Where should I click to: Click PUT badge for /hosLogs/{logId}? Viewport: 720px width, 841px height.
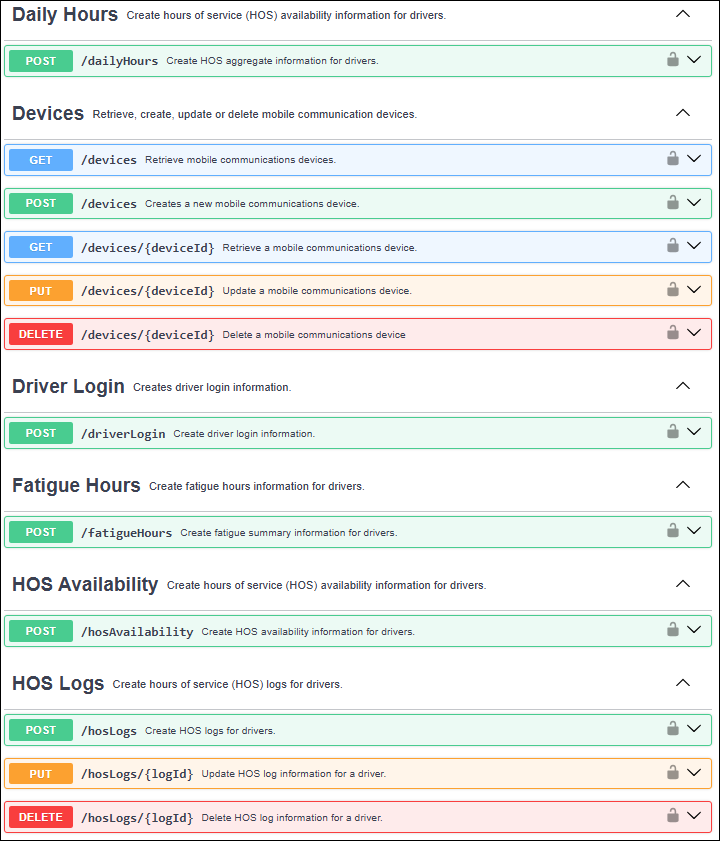tap(41, 774)
